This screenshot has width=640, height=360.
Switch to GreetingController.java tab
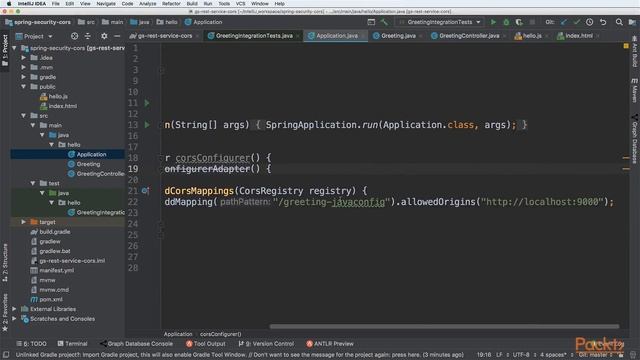469,36
